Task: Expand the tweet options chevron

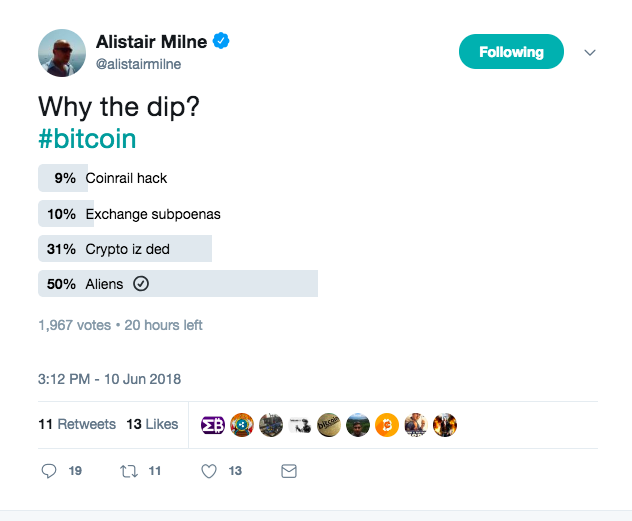Action: [x=590, y=53]
